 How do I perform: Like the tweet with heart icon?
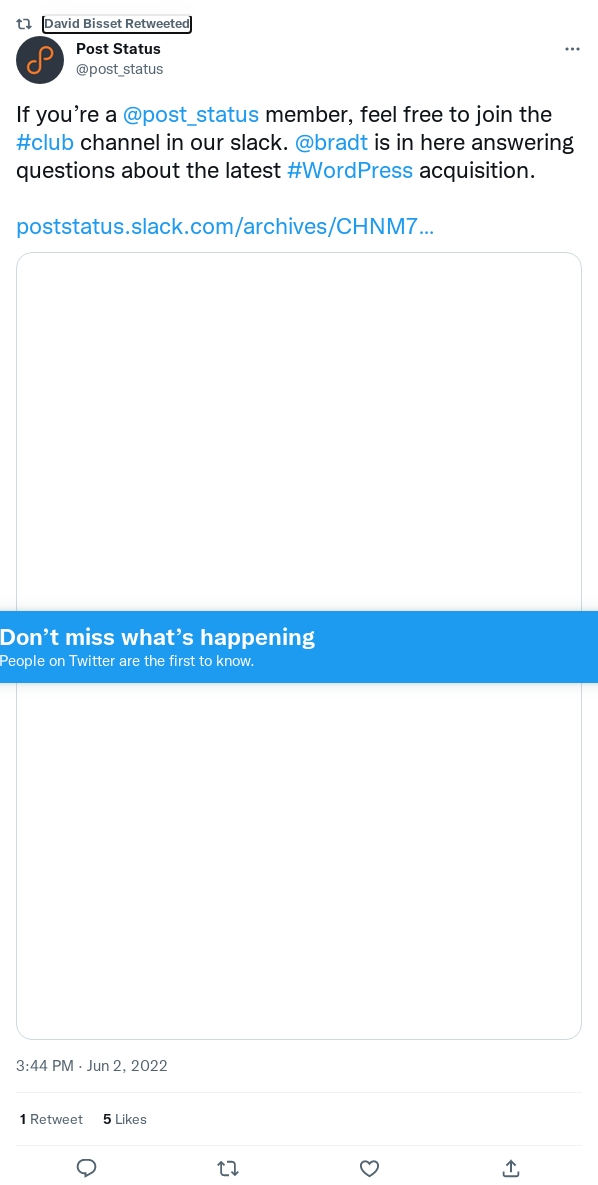click(369, 1168)
